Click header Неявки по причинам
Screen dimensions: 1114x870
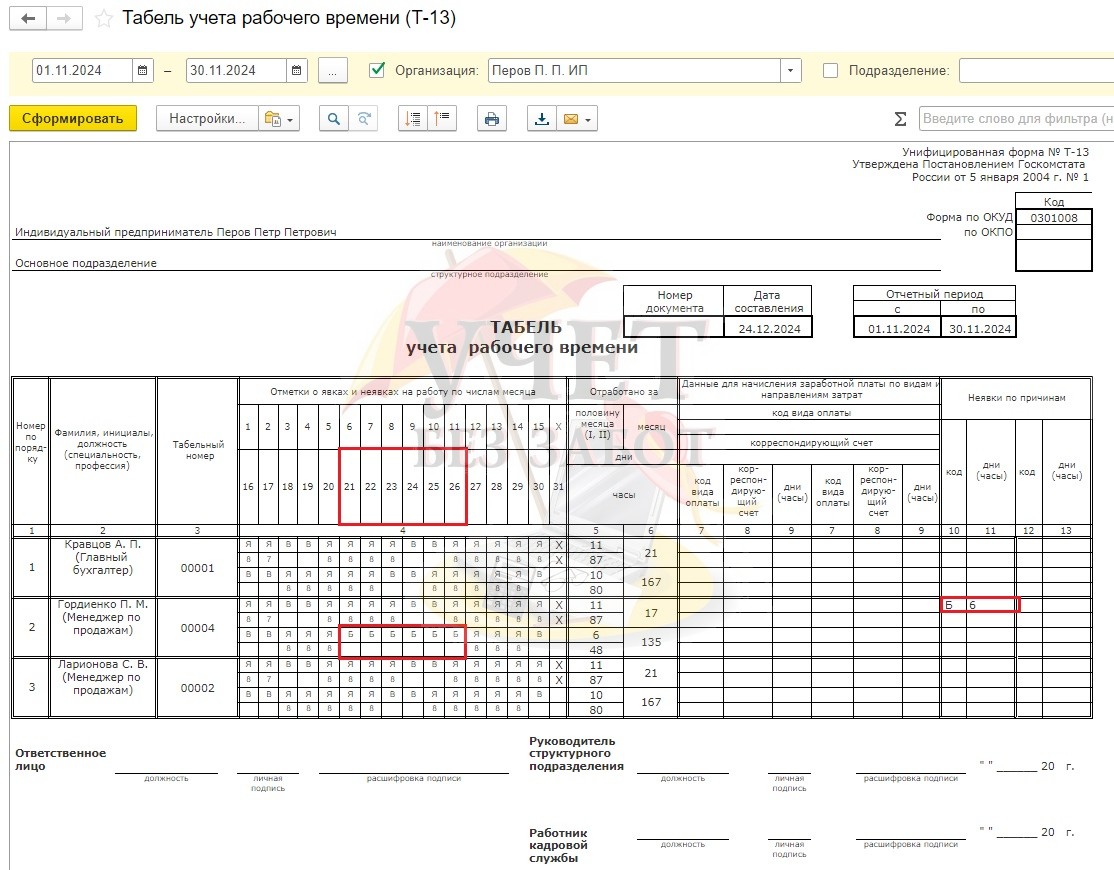pos(1017,398)
